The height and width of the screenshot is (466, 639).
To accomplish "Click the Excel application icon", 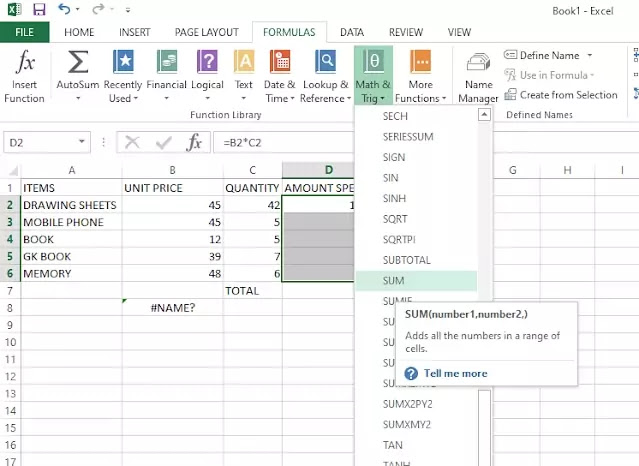I will tap(14, 9).
